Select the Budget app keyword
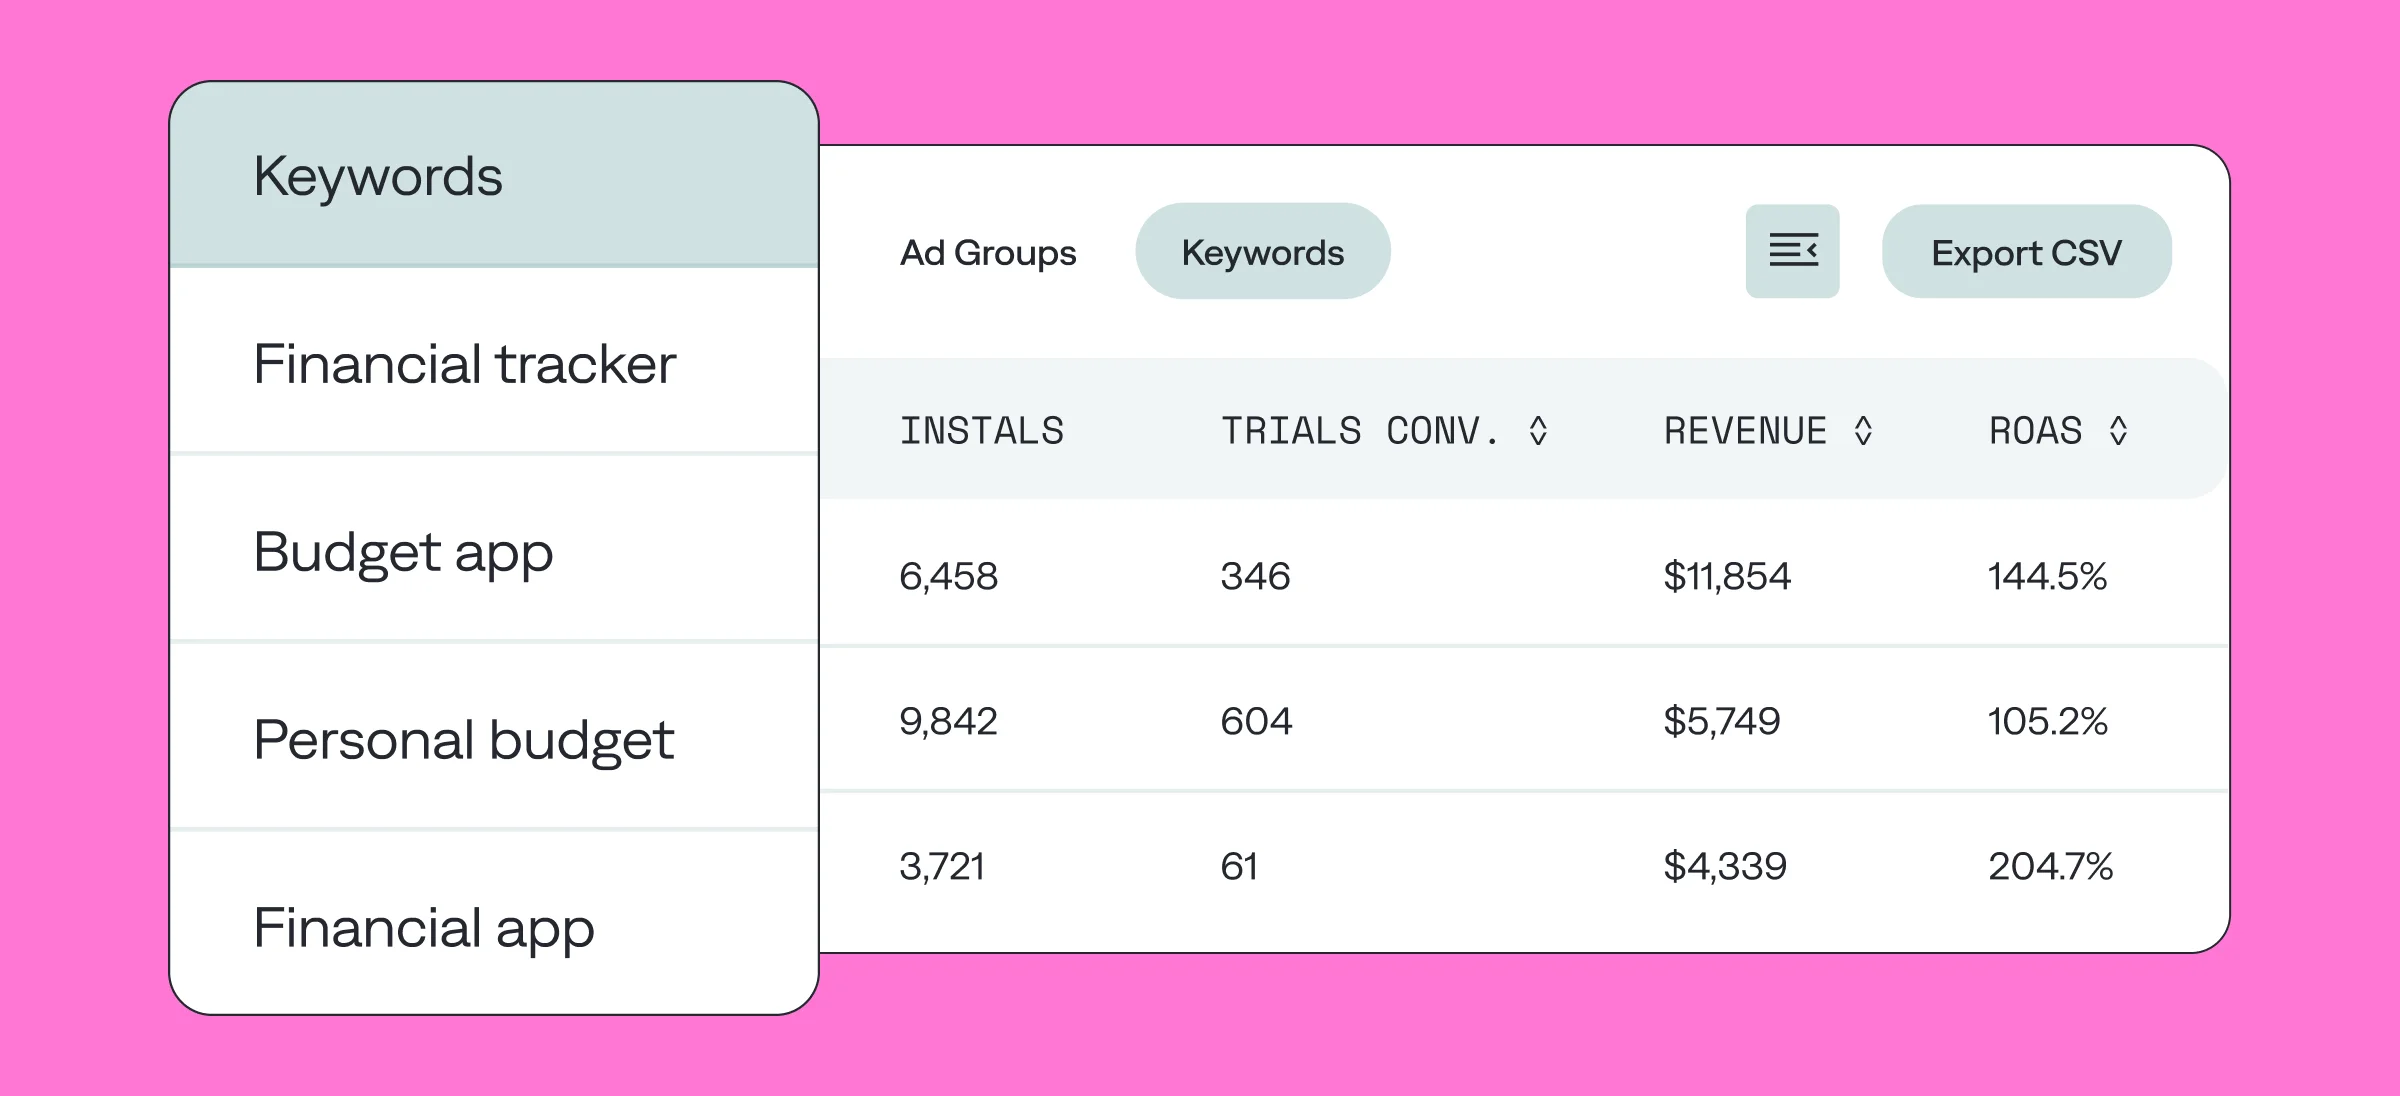The width and height of the screenshot is (2400, 1096). tap(404, 551)
